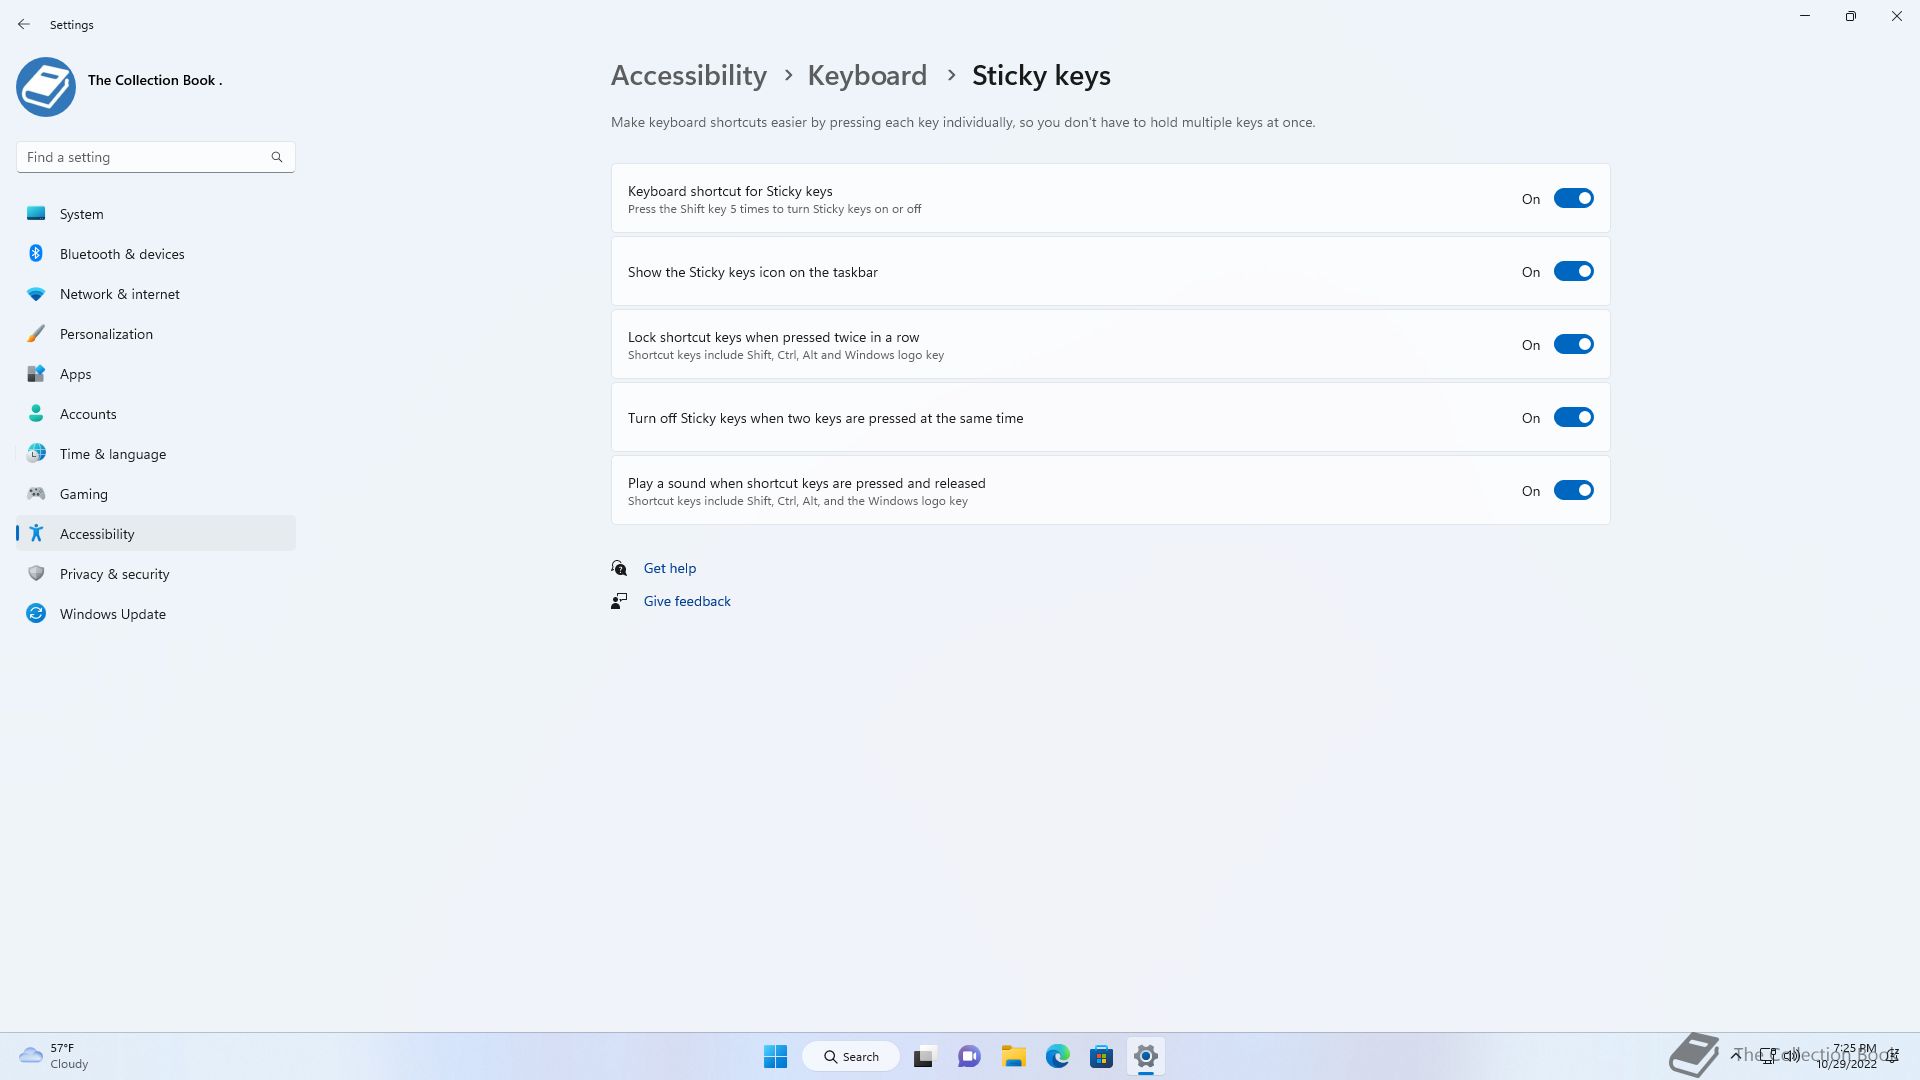Image resolution: width=1920 pixels, height=1080 pixels.
Task: Click the Get help icon
Action: [x=619, y=568]
